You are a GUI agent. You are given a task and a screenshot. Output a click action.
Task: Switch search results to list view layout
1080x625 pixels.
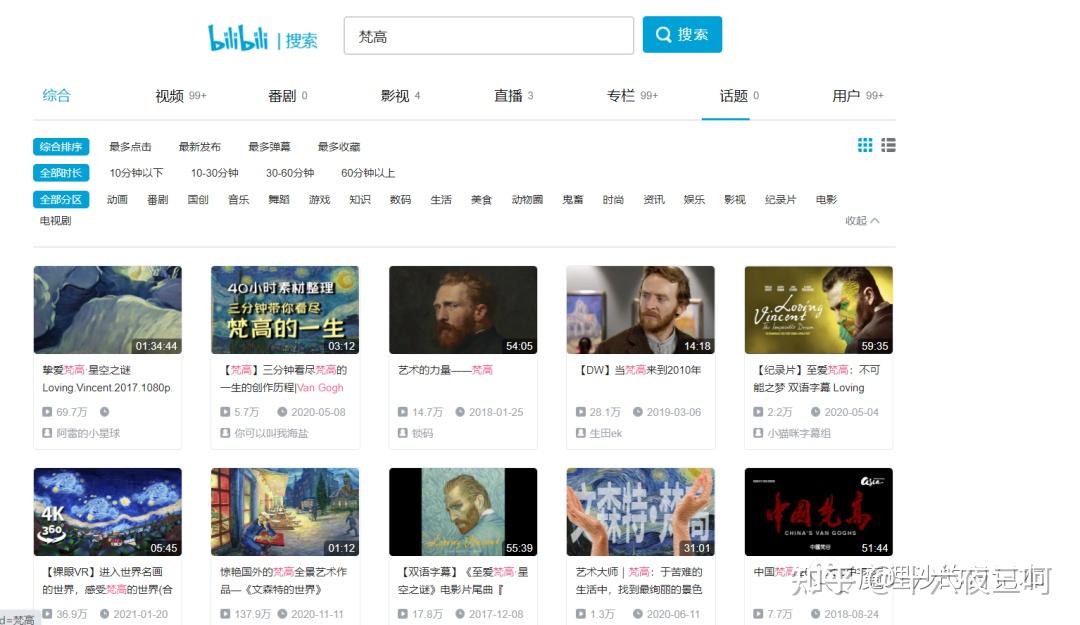click(x=888, y=145)
